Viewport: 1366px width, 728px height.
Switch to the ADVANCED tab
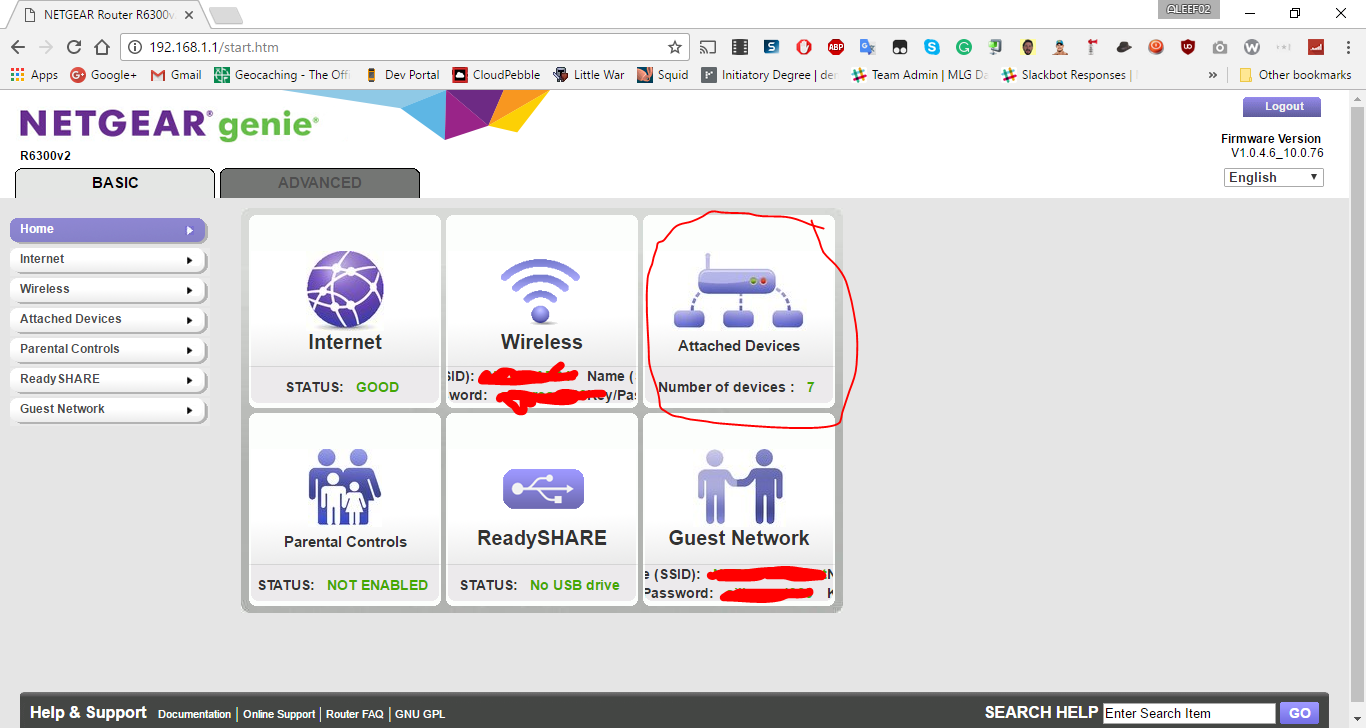pyautogui.click(x=319, y=183)
